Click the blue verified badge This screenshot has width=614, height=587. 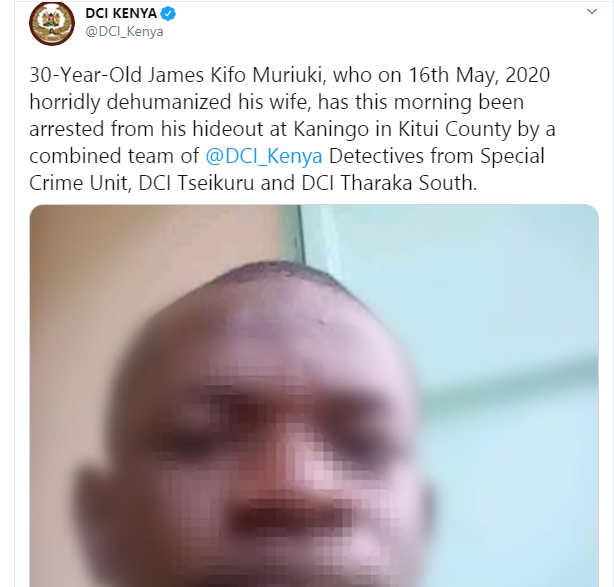pos(168,14)
